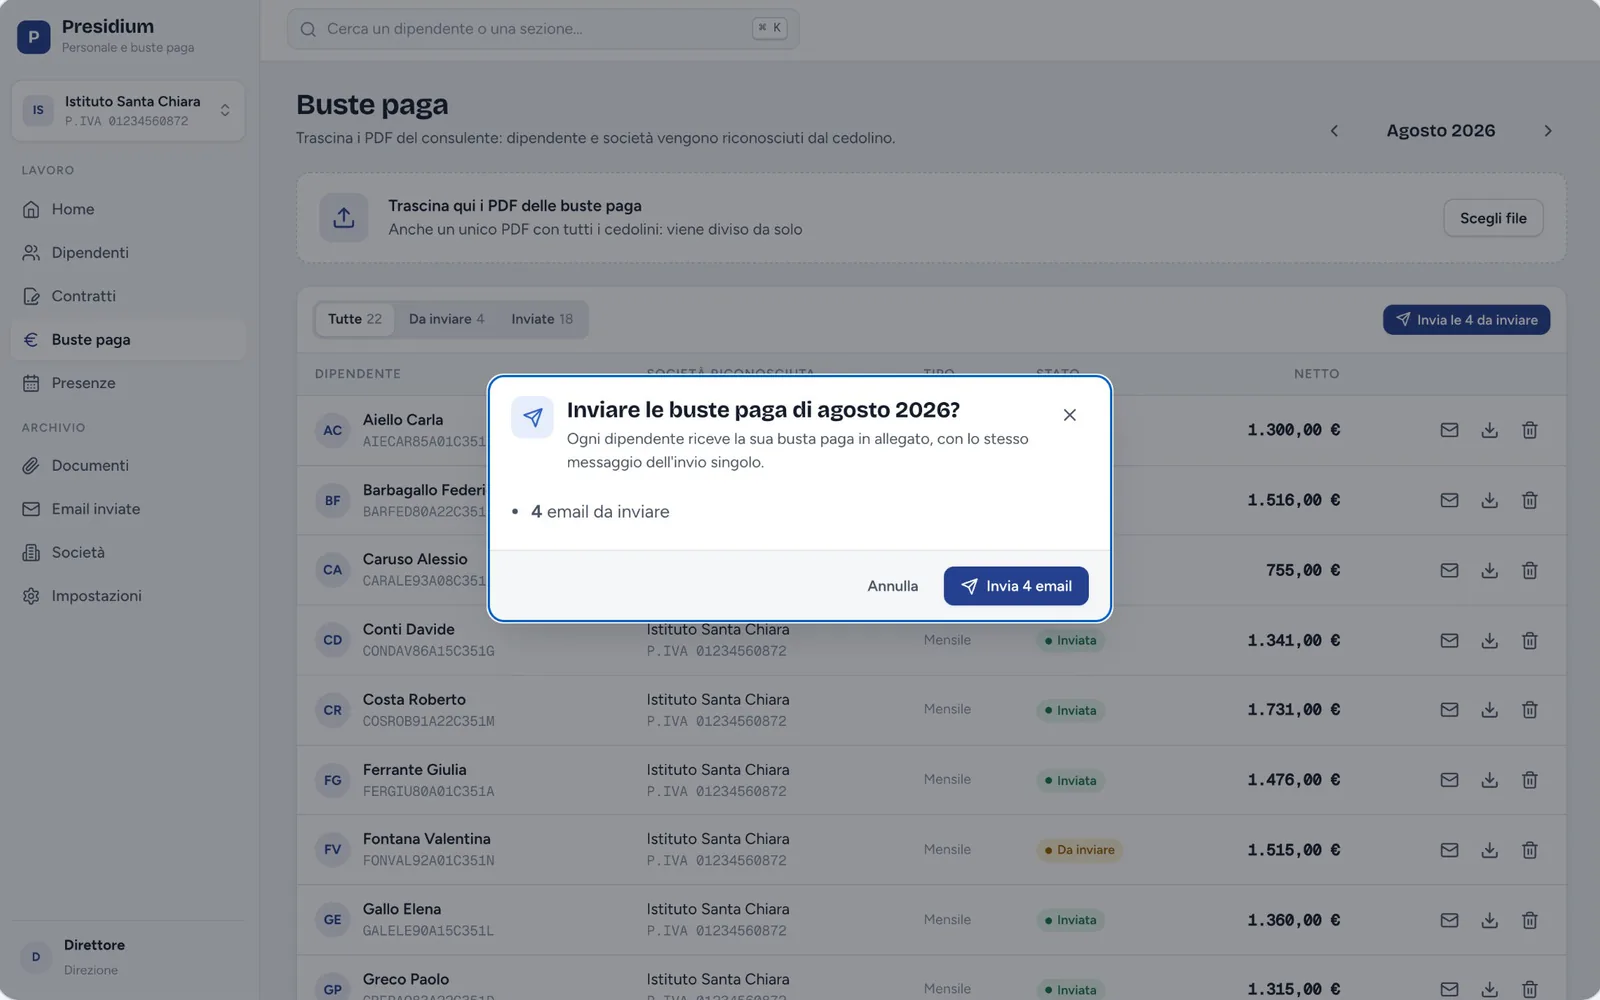Download Aiello Carla's payslip
The width and height of the screenshot is (1600, 1000).
[x=1489, y=430]
